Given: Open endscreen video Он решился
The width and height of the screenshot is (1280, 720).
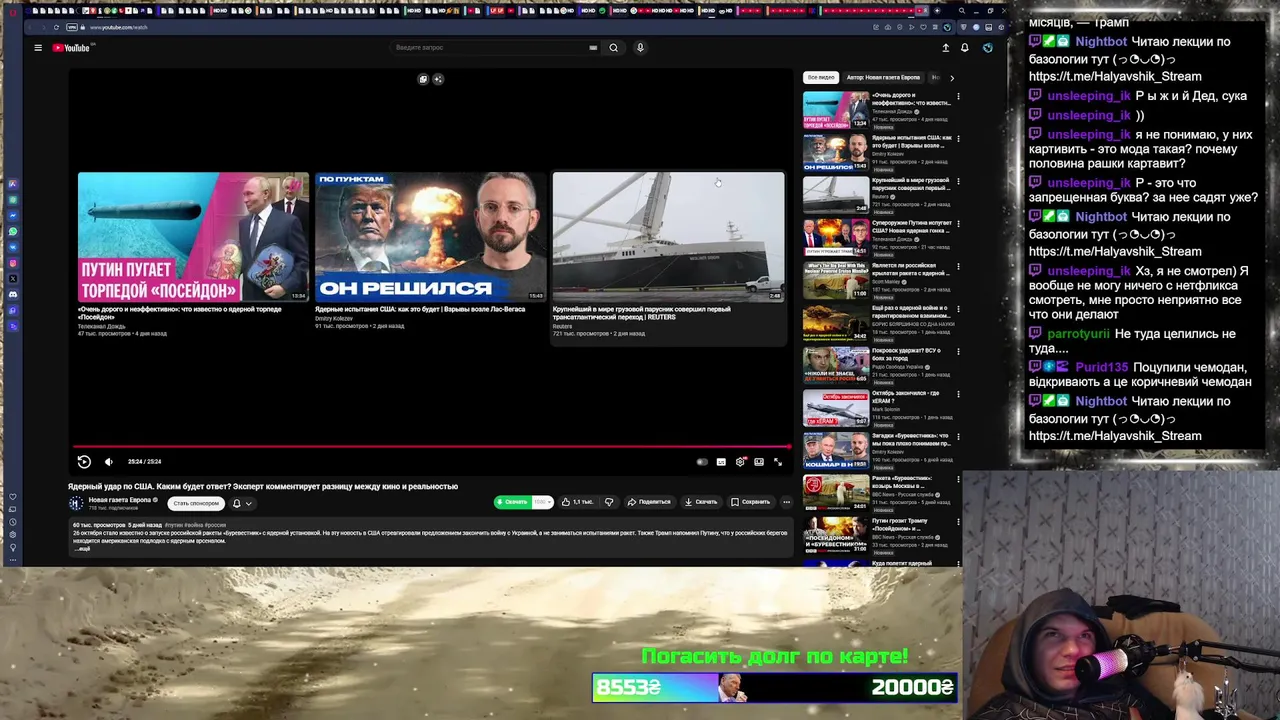Looking at the screenshot, I should pos(431,237).
